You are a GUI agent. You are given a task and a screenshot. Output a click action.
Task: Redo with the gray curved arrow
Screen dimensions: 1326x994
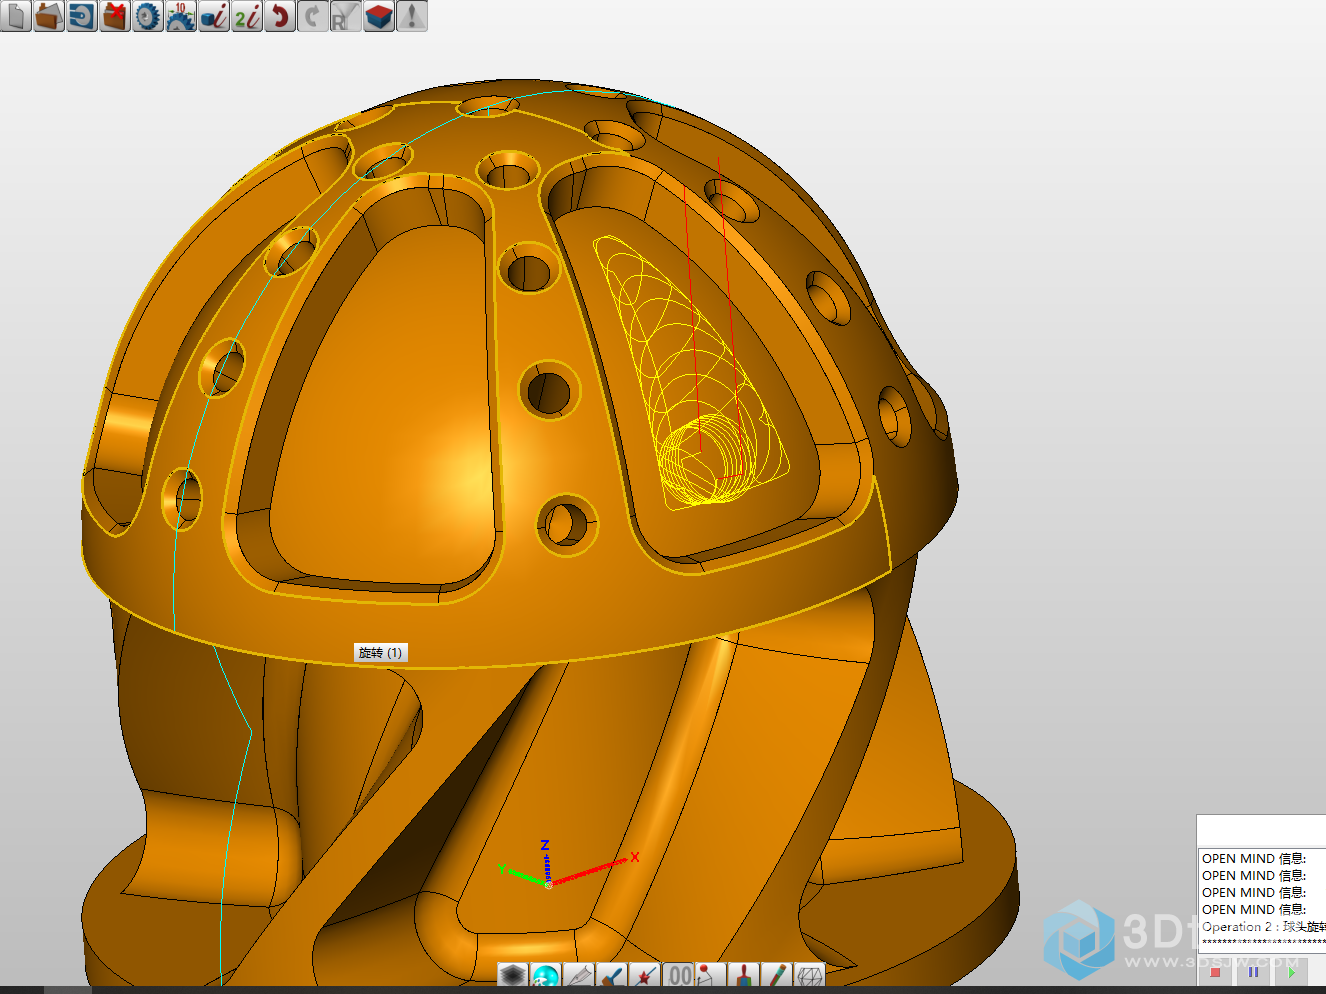pyautogui.click(x=313, y=16)
